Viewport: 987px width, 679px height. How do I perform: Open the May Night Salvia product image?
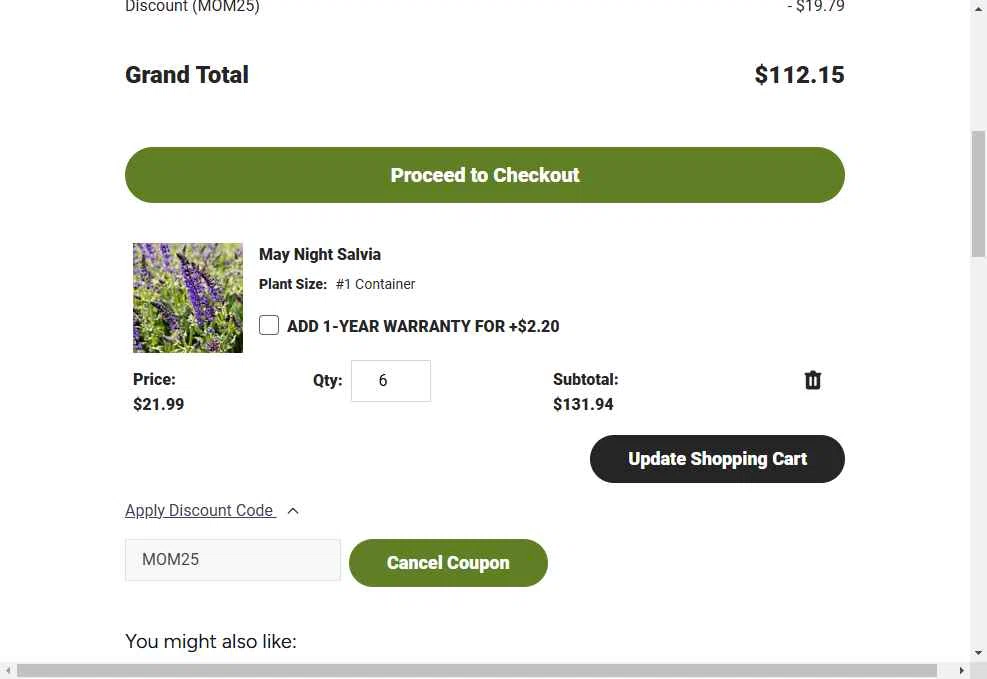point(188,298)
